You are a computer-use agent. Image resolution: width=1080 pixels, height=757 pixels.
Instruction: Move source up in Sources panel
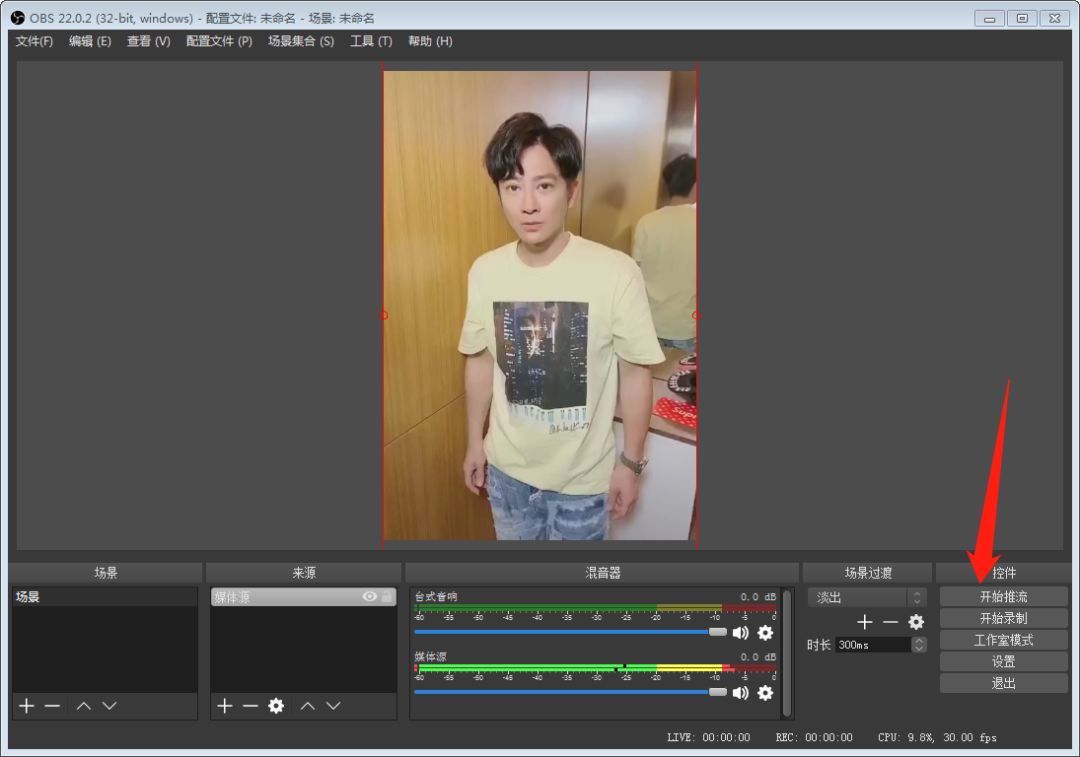[x=308, y=706]
